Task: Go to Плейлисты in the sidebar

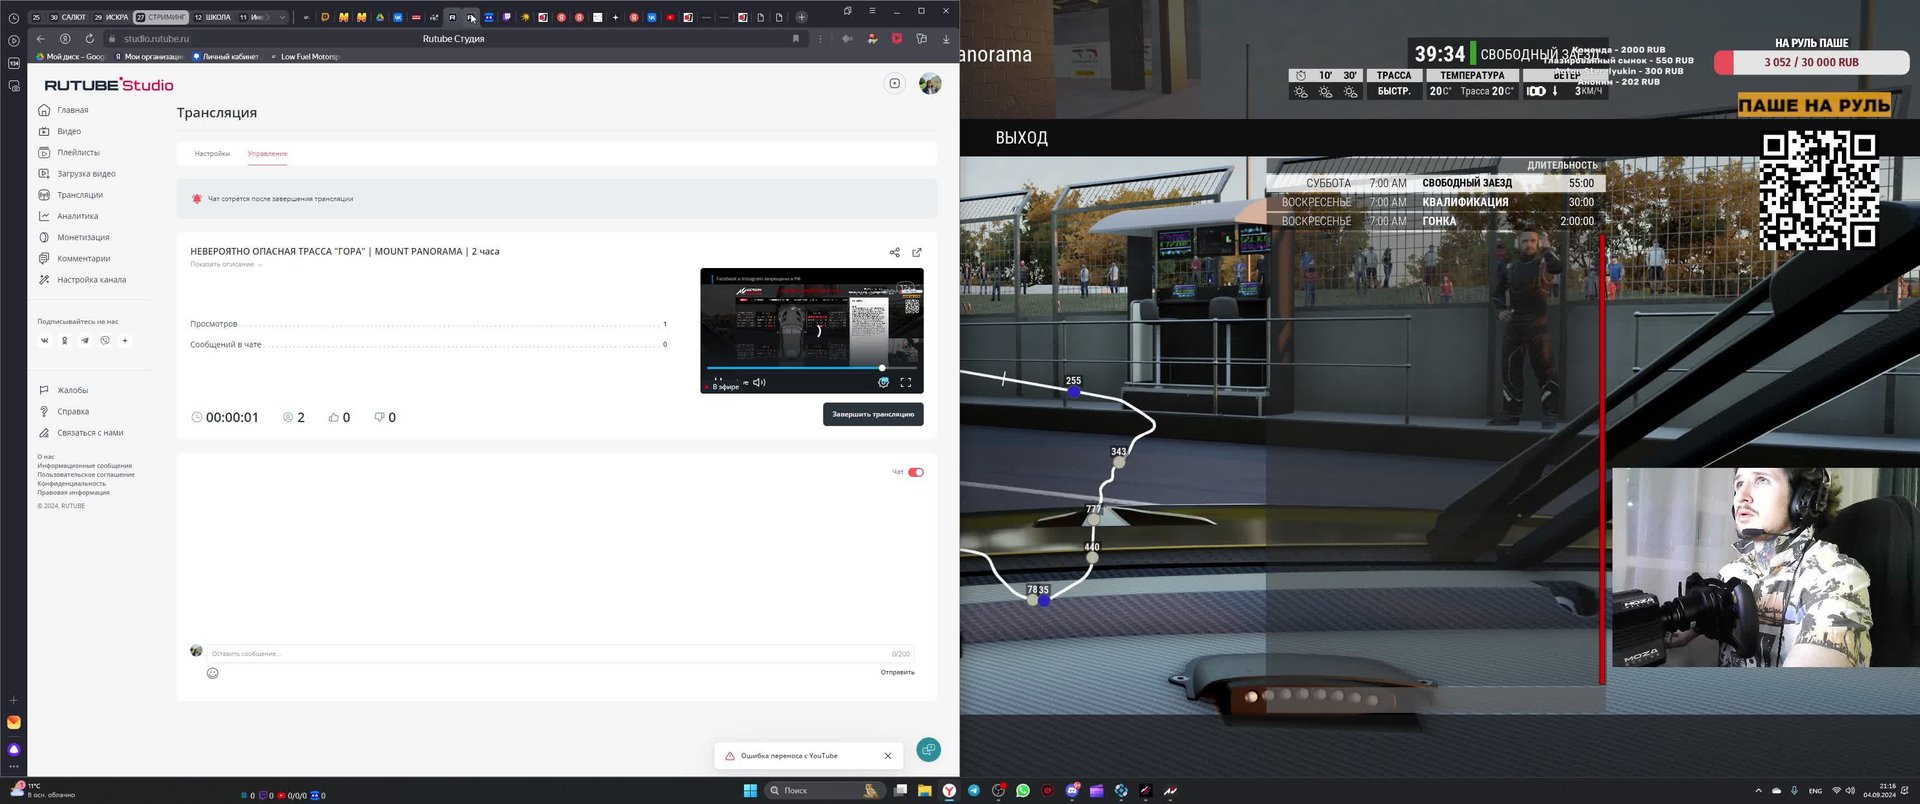Action: [x=69, y=152]
